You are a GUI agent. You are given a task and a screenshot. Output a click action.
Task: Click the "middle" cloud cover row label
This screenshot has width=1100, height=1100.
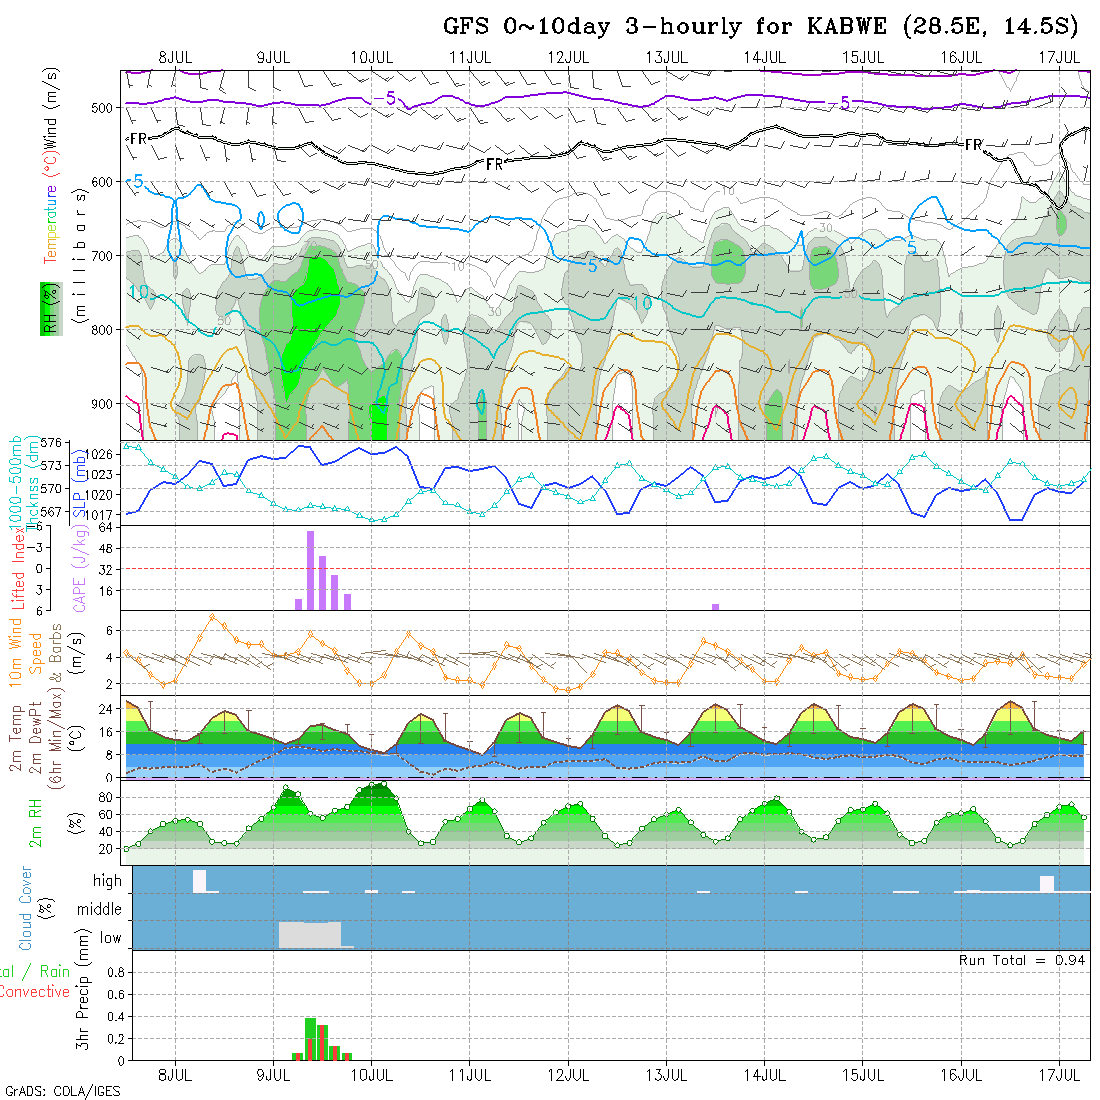[x=100, y=910]
